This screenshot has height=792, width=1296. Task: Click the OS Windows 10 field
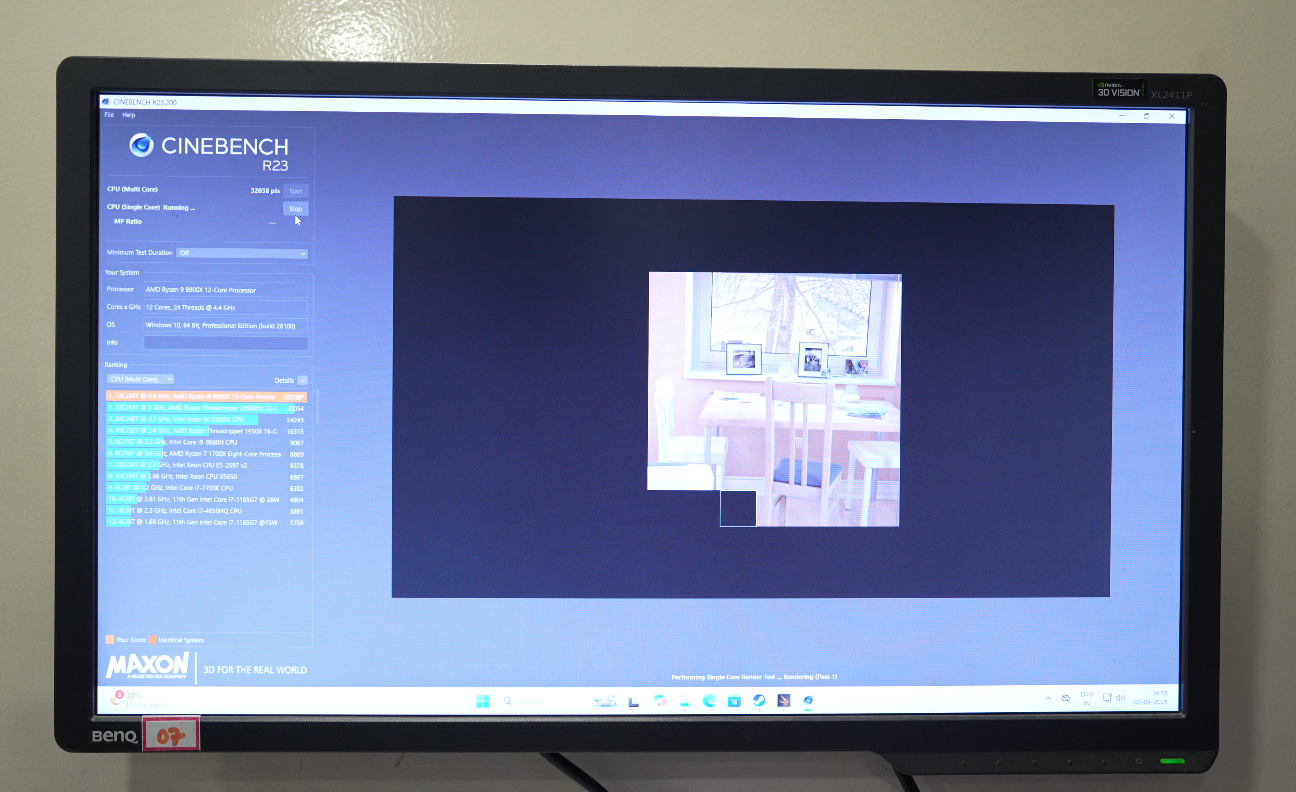[226, 325]
